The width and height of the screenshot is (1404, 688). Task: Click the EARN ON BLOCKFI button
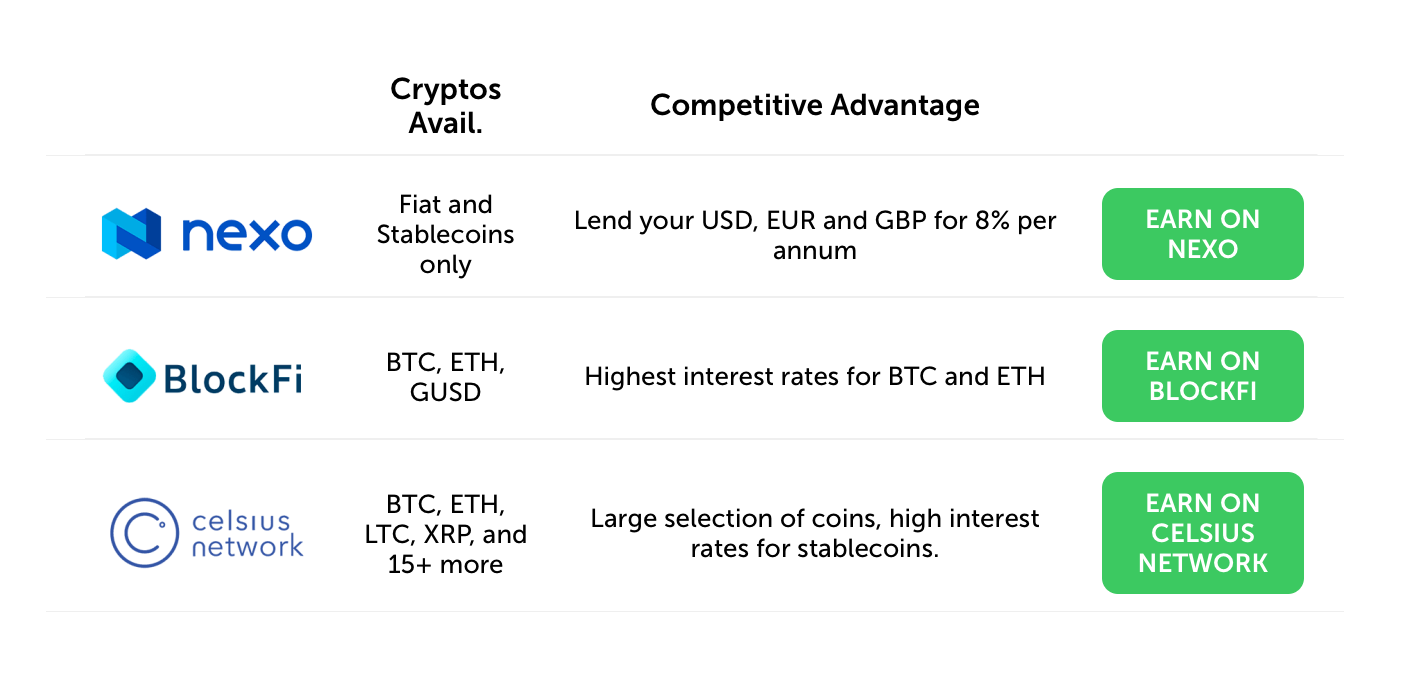pyautogui.click(x=1202, y=375)
